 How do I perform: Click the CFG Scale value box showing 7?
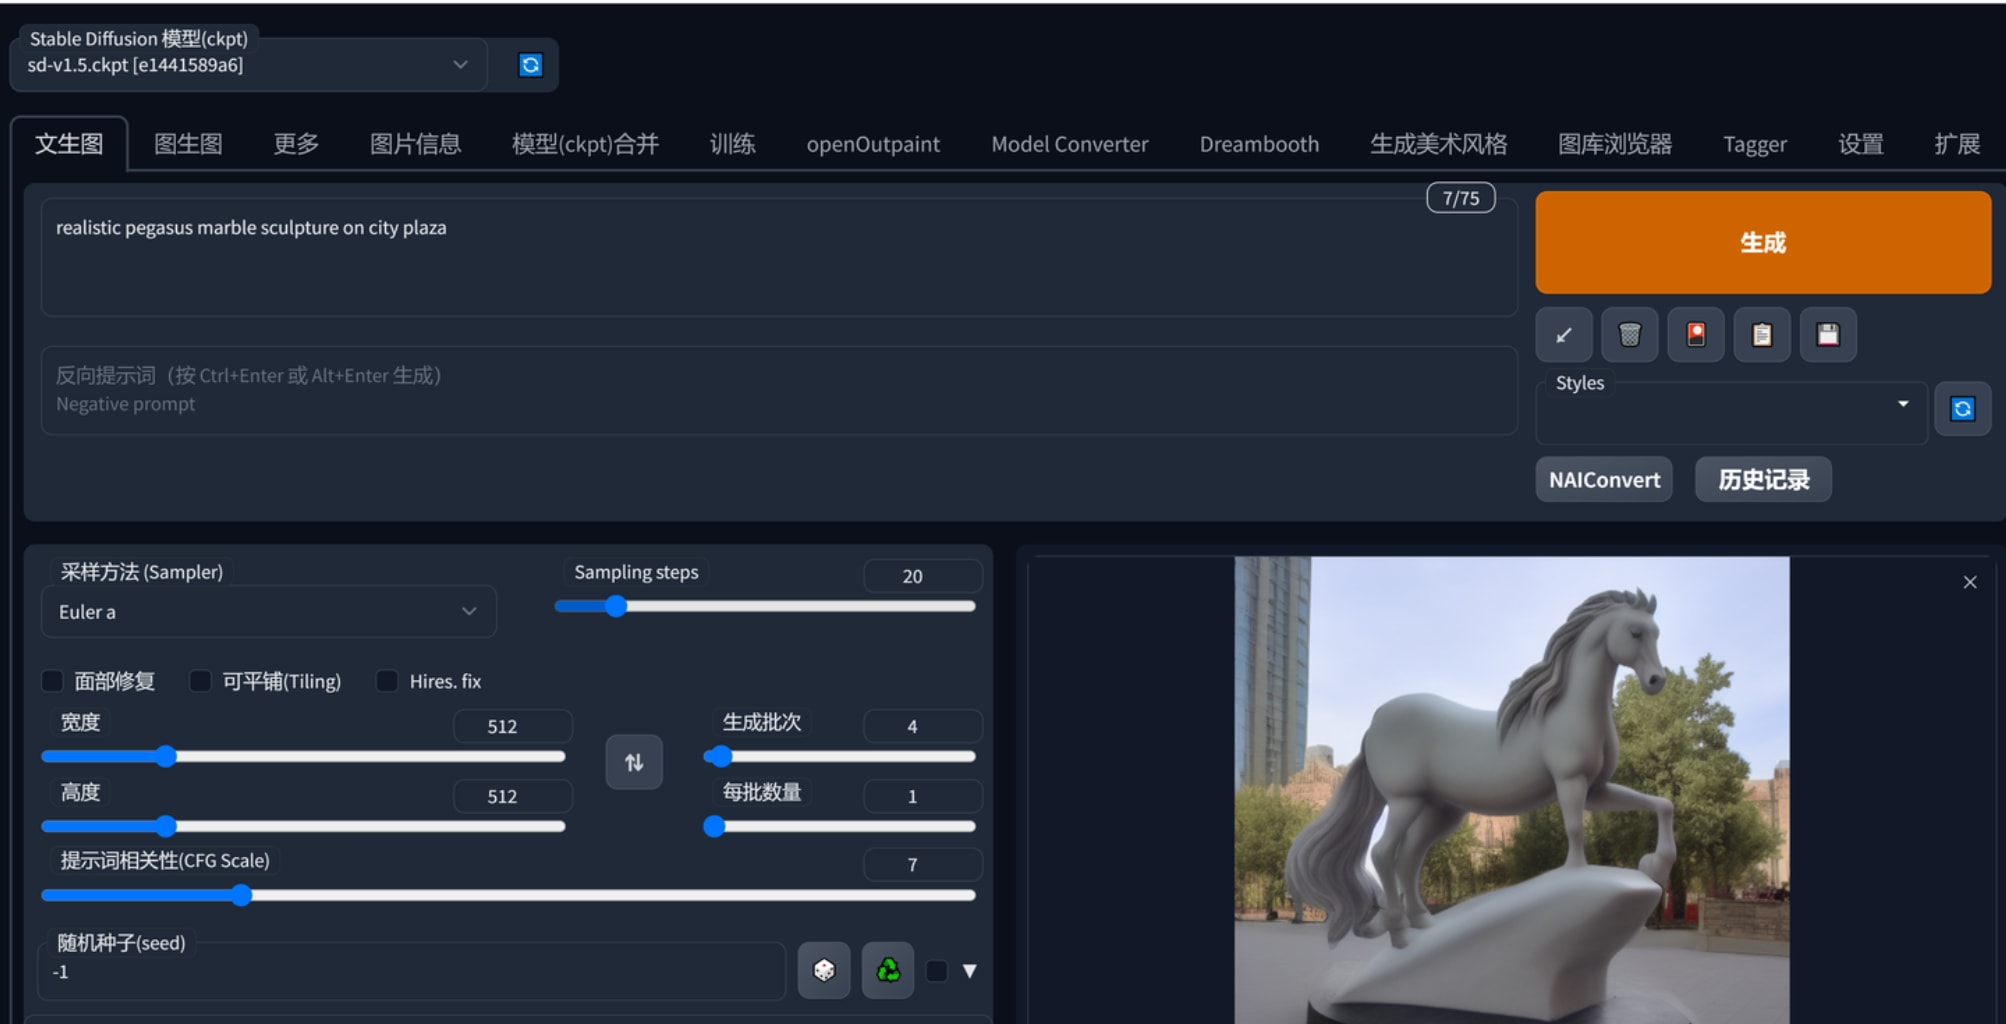(922, 864)
